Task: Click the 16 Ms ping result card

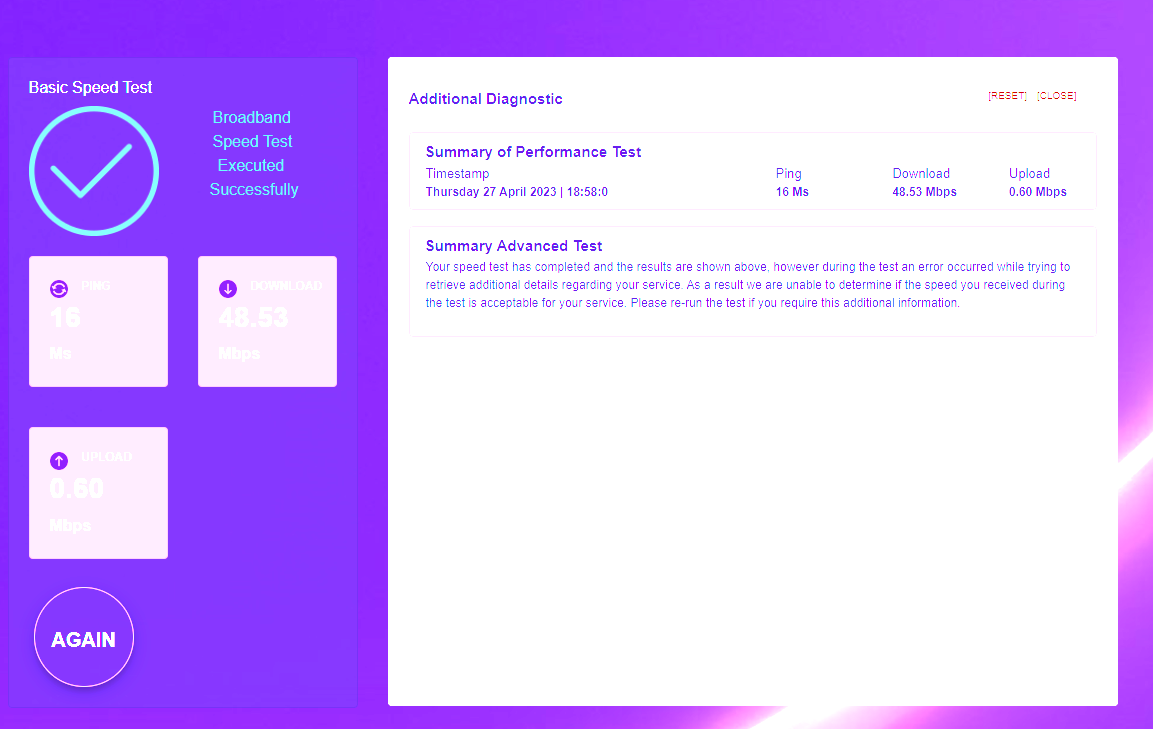Action: (98, 321)
